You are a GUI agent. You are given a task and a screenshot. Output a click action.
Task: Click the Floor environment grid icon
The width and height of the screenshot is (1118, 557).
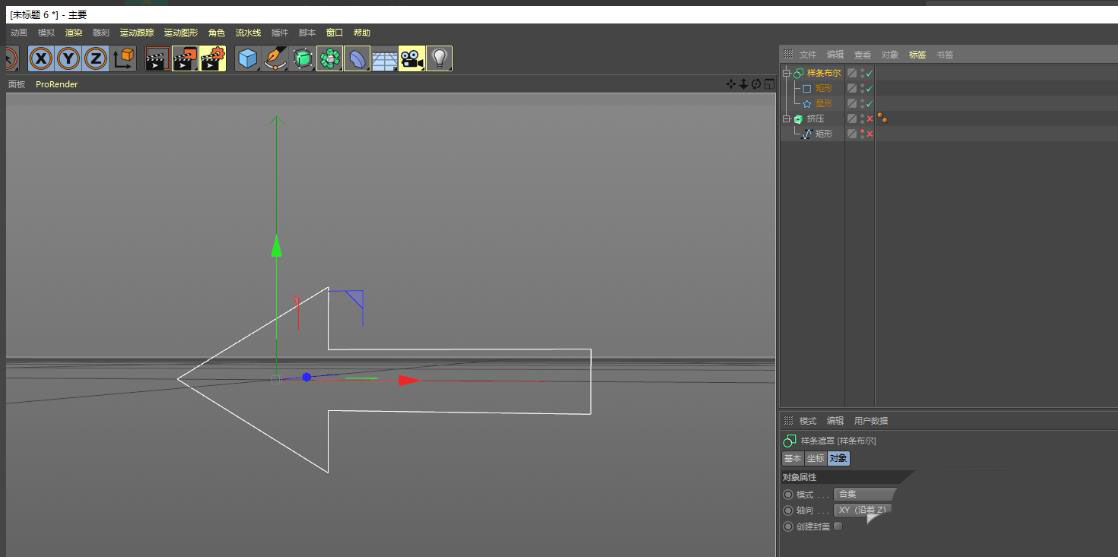(384, 59)
